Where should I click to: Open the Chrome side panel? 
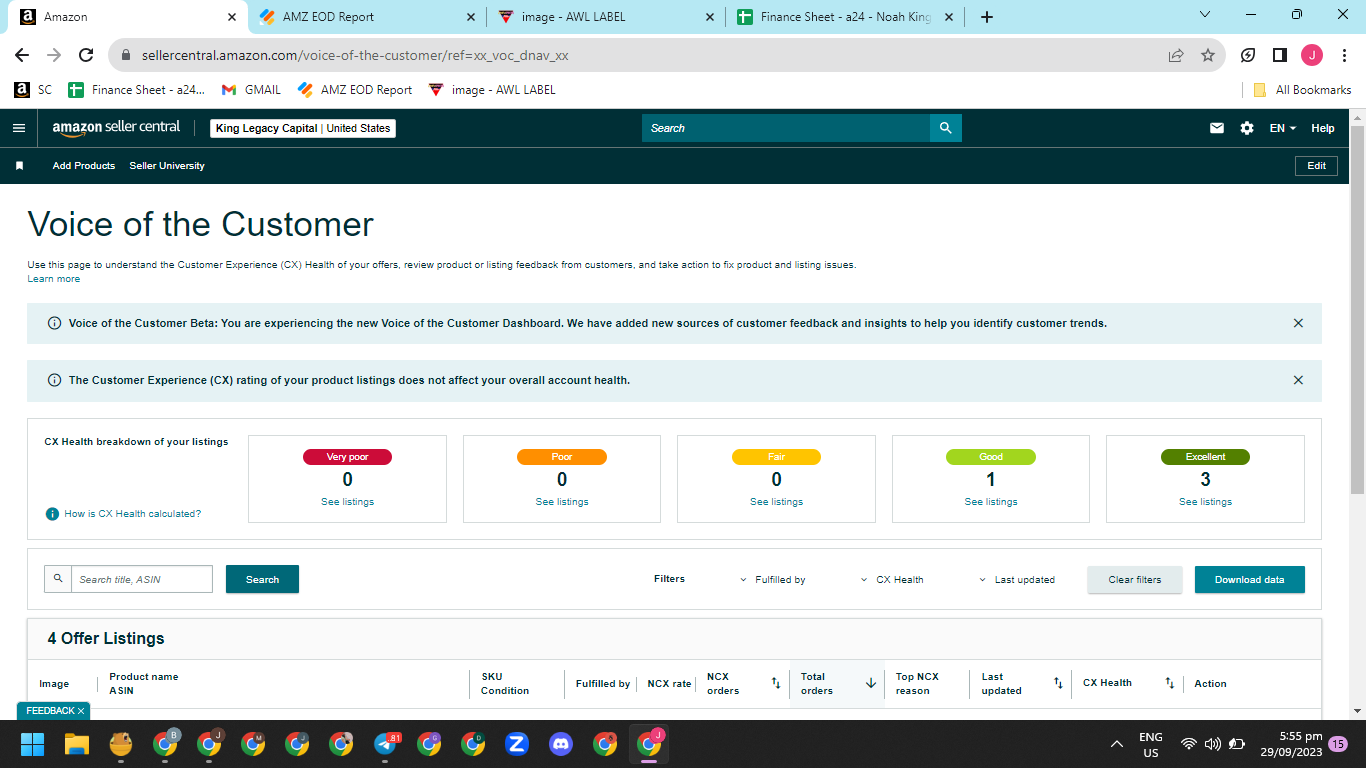tap(1279, 56)
